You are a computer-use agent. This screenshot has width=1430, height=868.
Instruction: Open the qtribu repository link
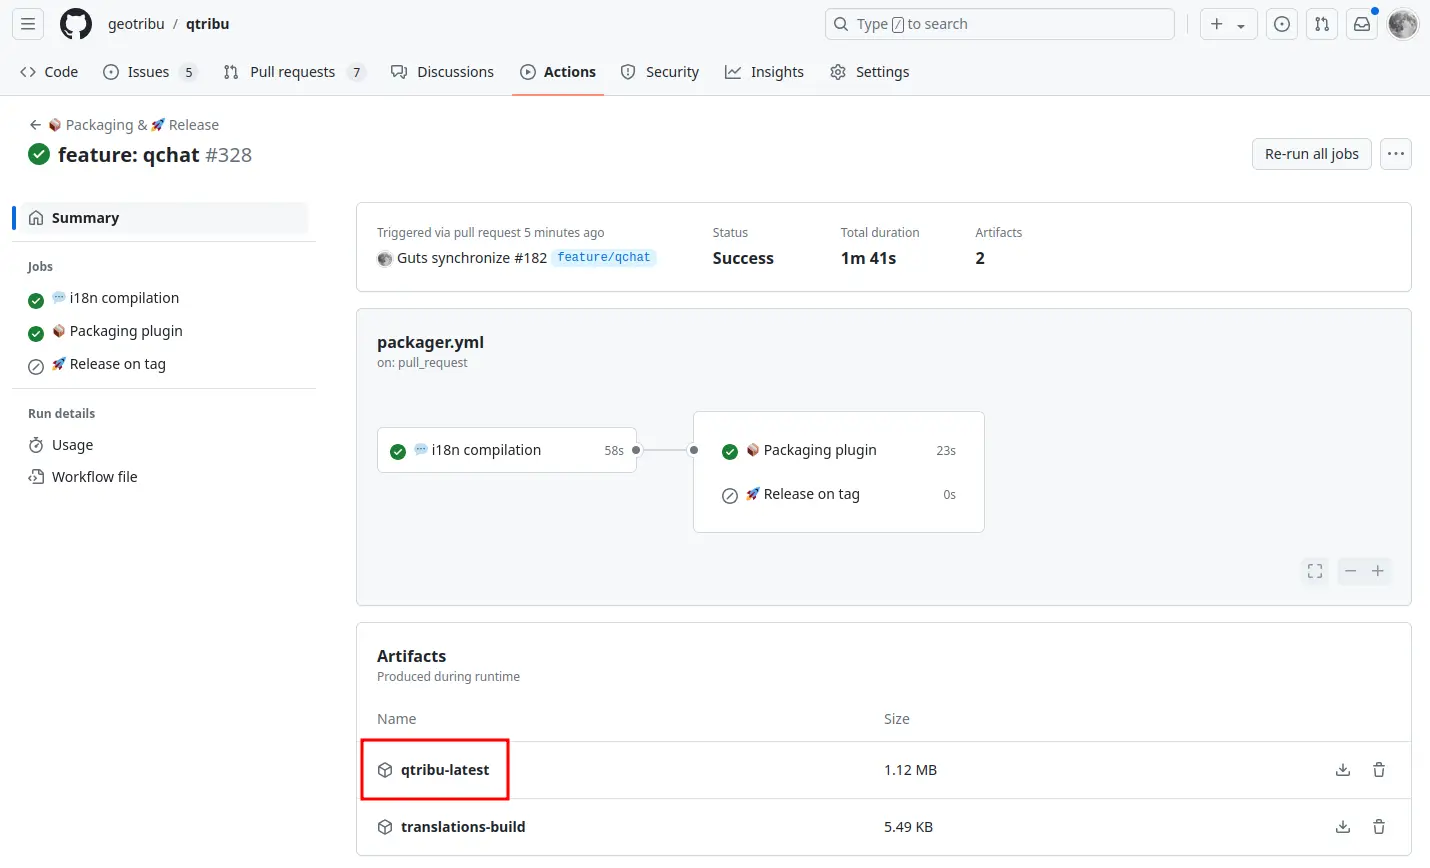coord(207,24)
